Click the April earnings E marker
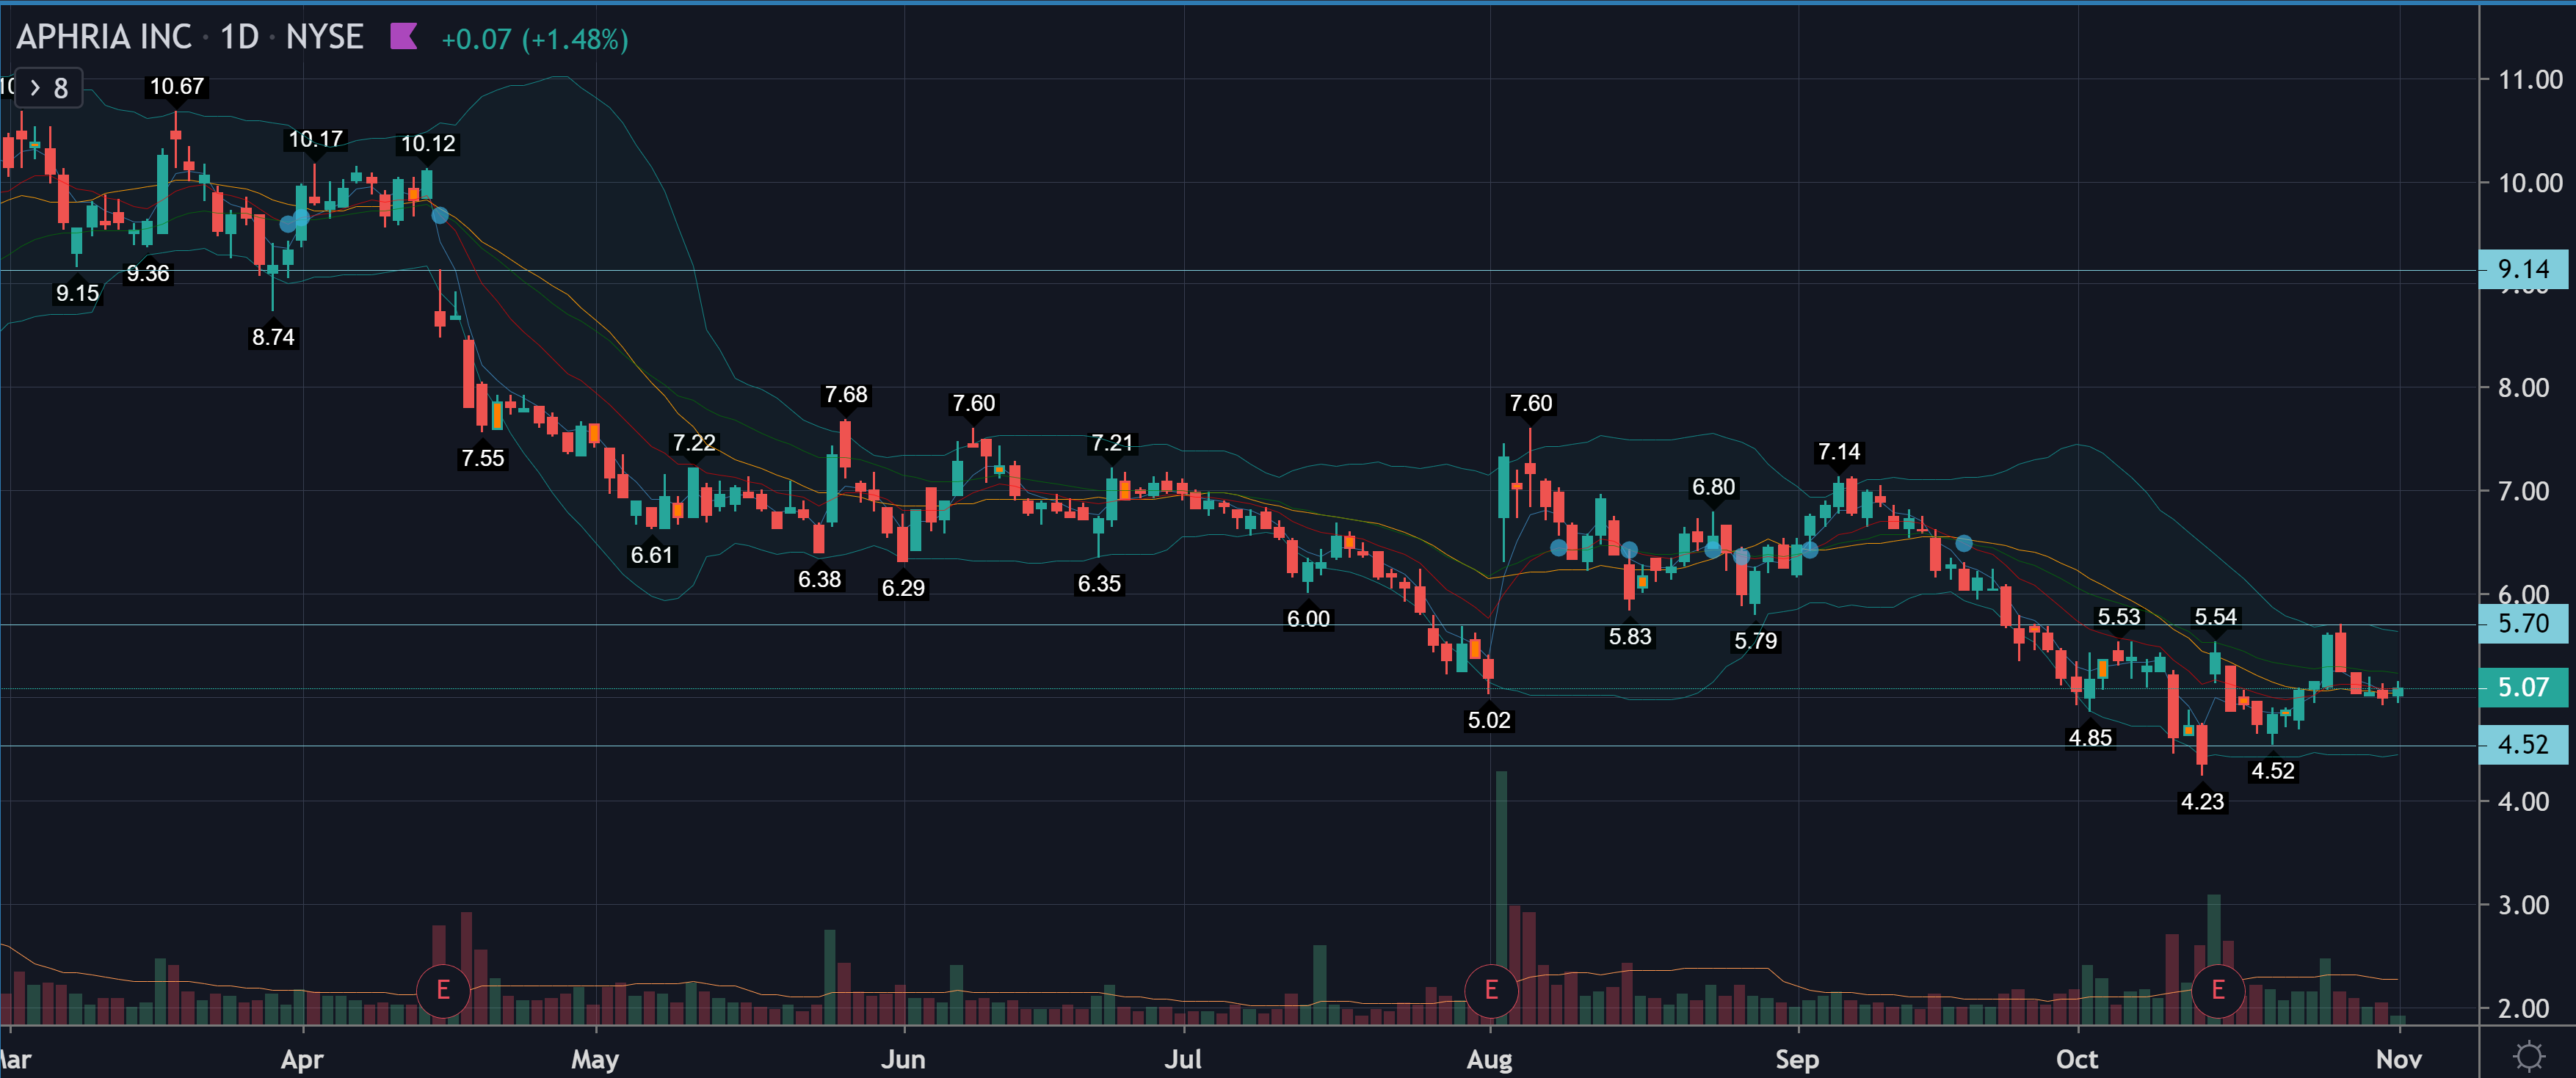 pos(443,991)
